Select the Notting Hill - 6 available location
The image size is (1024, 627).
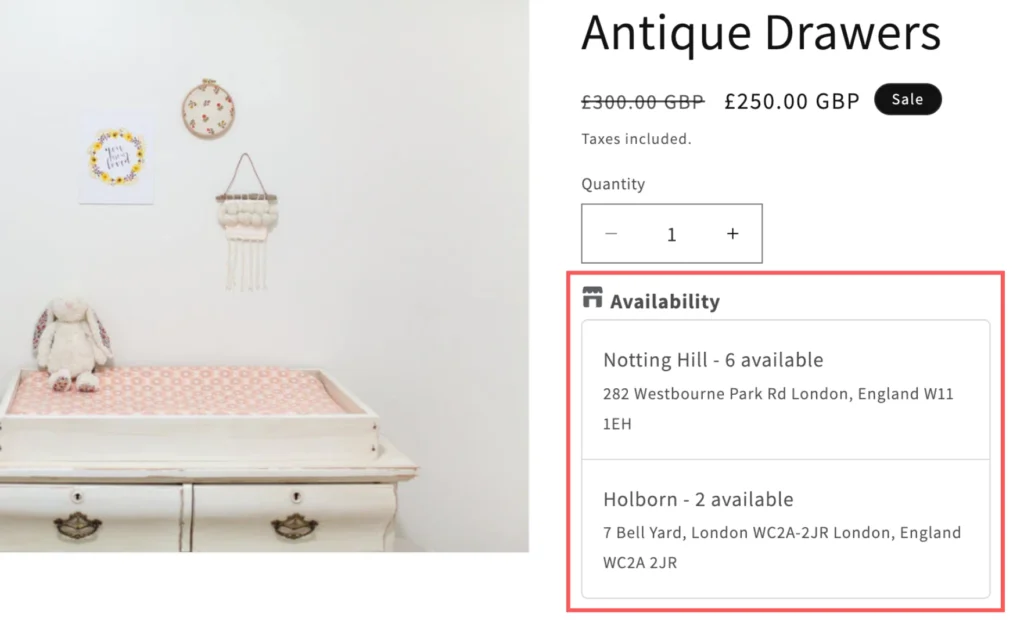[x=713, y=360]
